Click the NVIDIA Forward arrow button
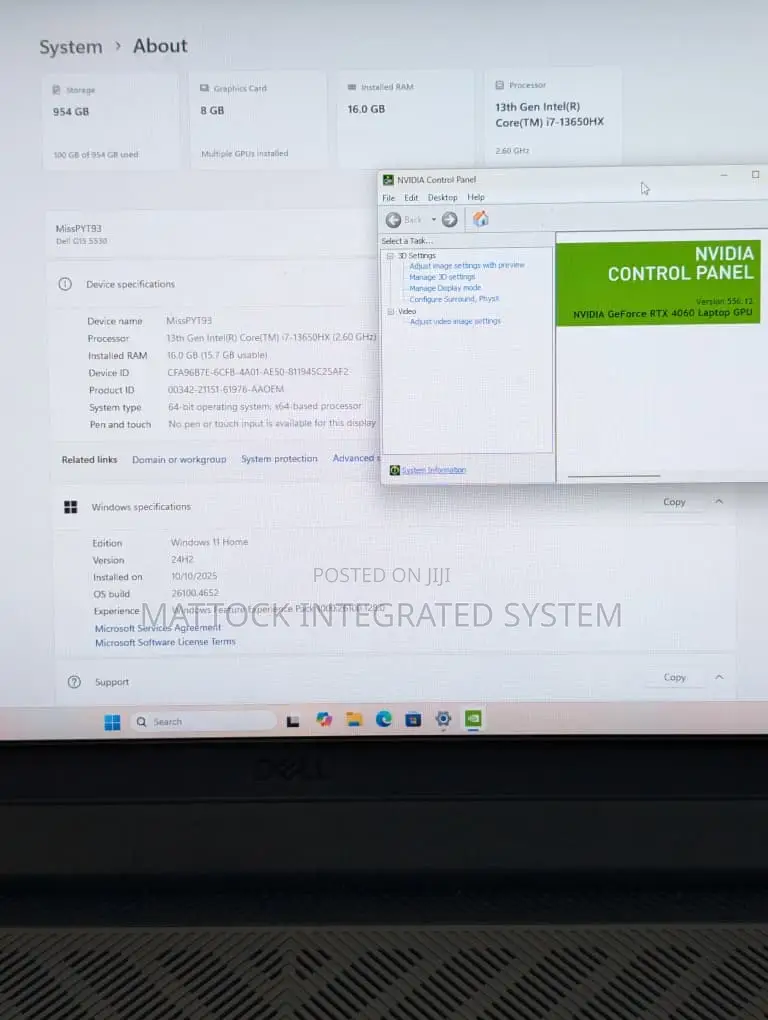The image size is (768, 1020). pos(449,220)
